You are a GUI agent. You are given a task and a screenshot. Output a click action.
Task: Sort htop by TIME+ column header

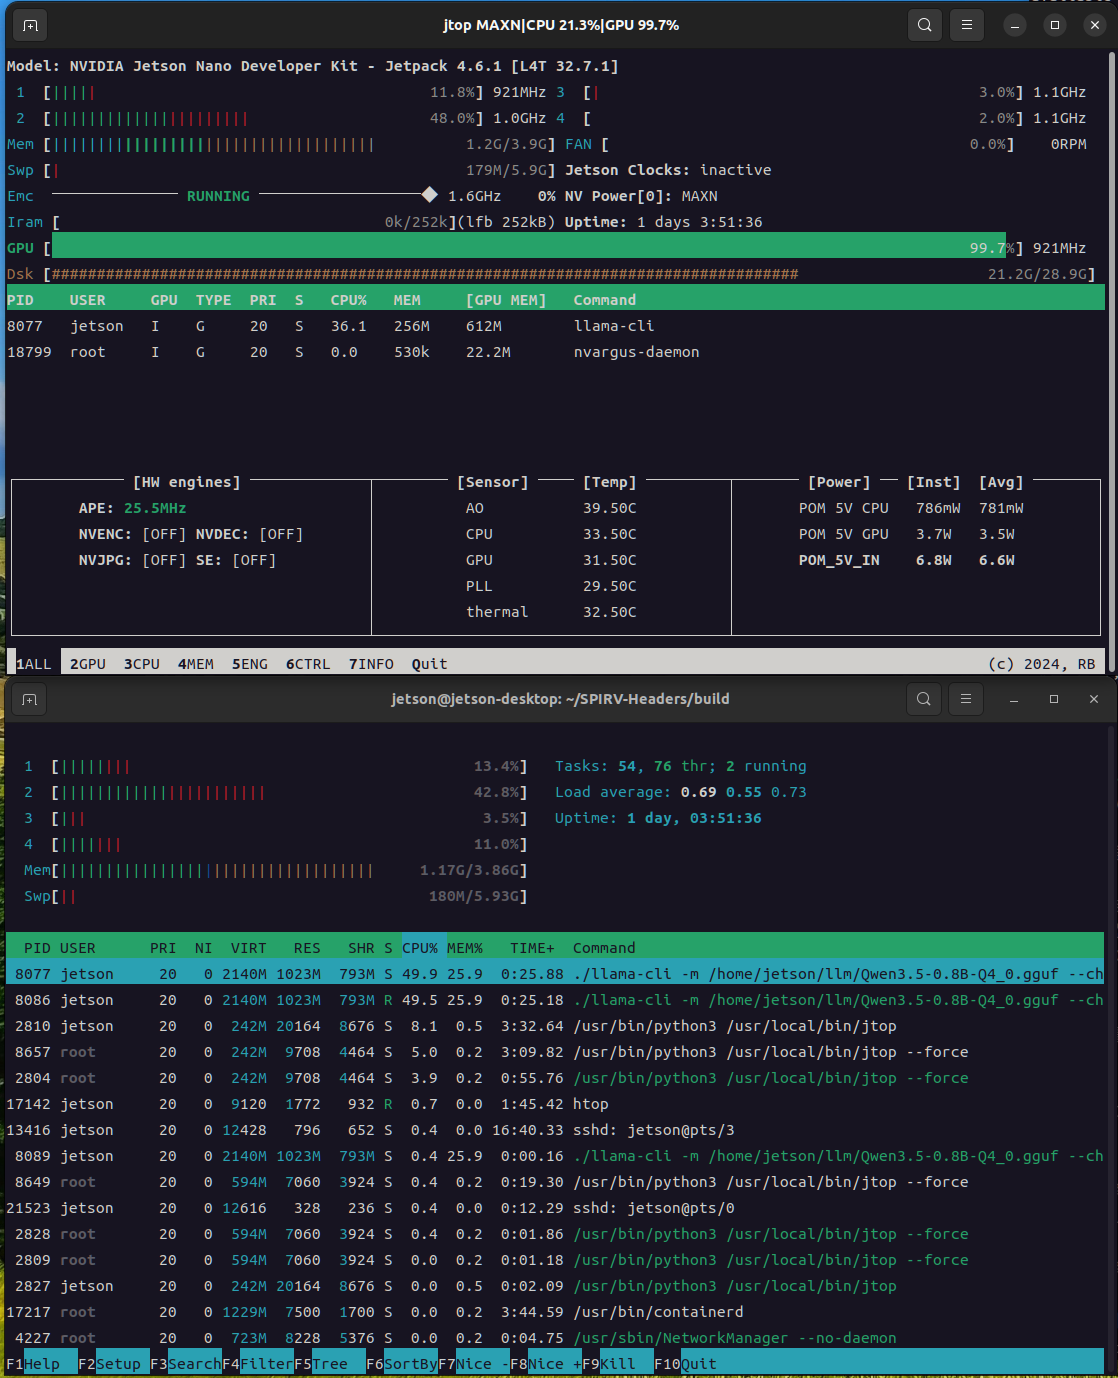[x=532, y=948]
